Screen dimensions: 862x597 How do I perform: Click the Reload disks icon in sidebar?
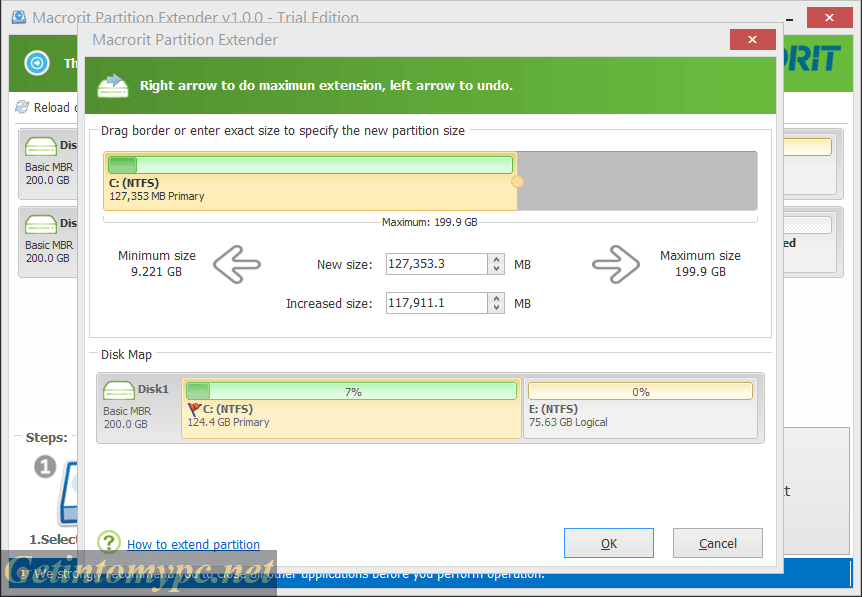[22, 107]
